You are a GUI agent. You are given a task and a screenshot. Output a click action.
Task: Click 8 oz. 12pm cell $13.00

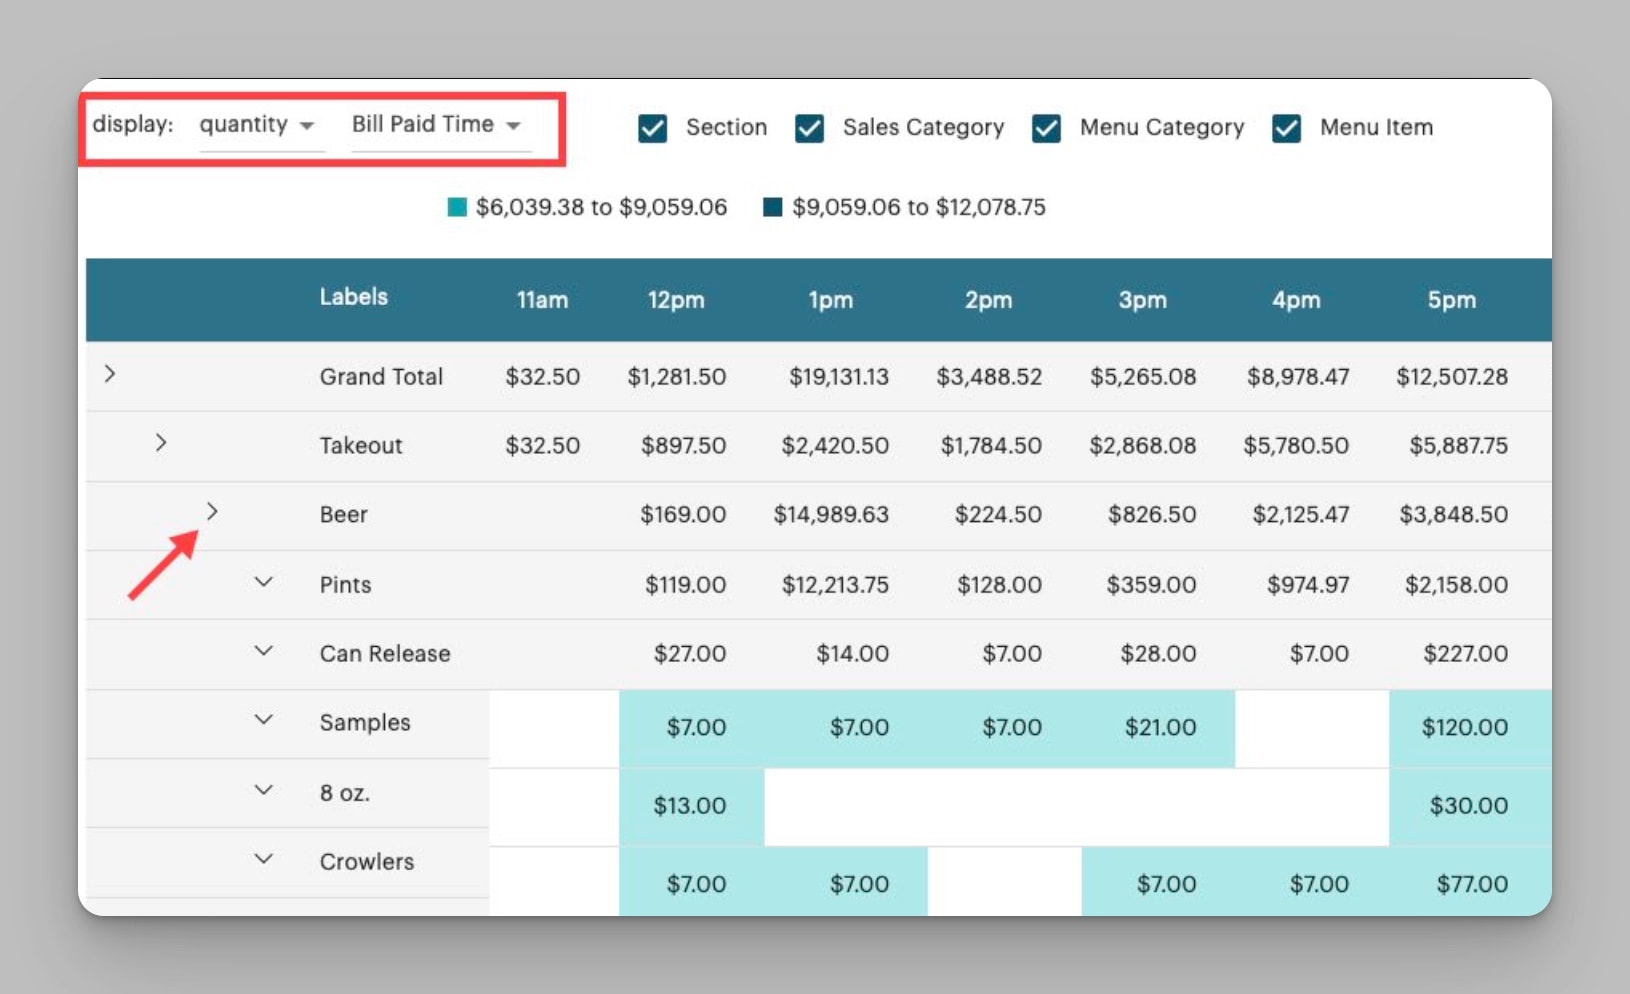click(x=692, y=806)
